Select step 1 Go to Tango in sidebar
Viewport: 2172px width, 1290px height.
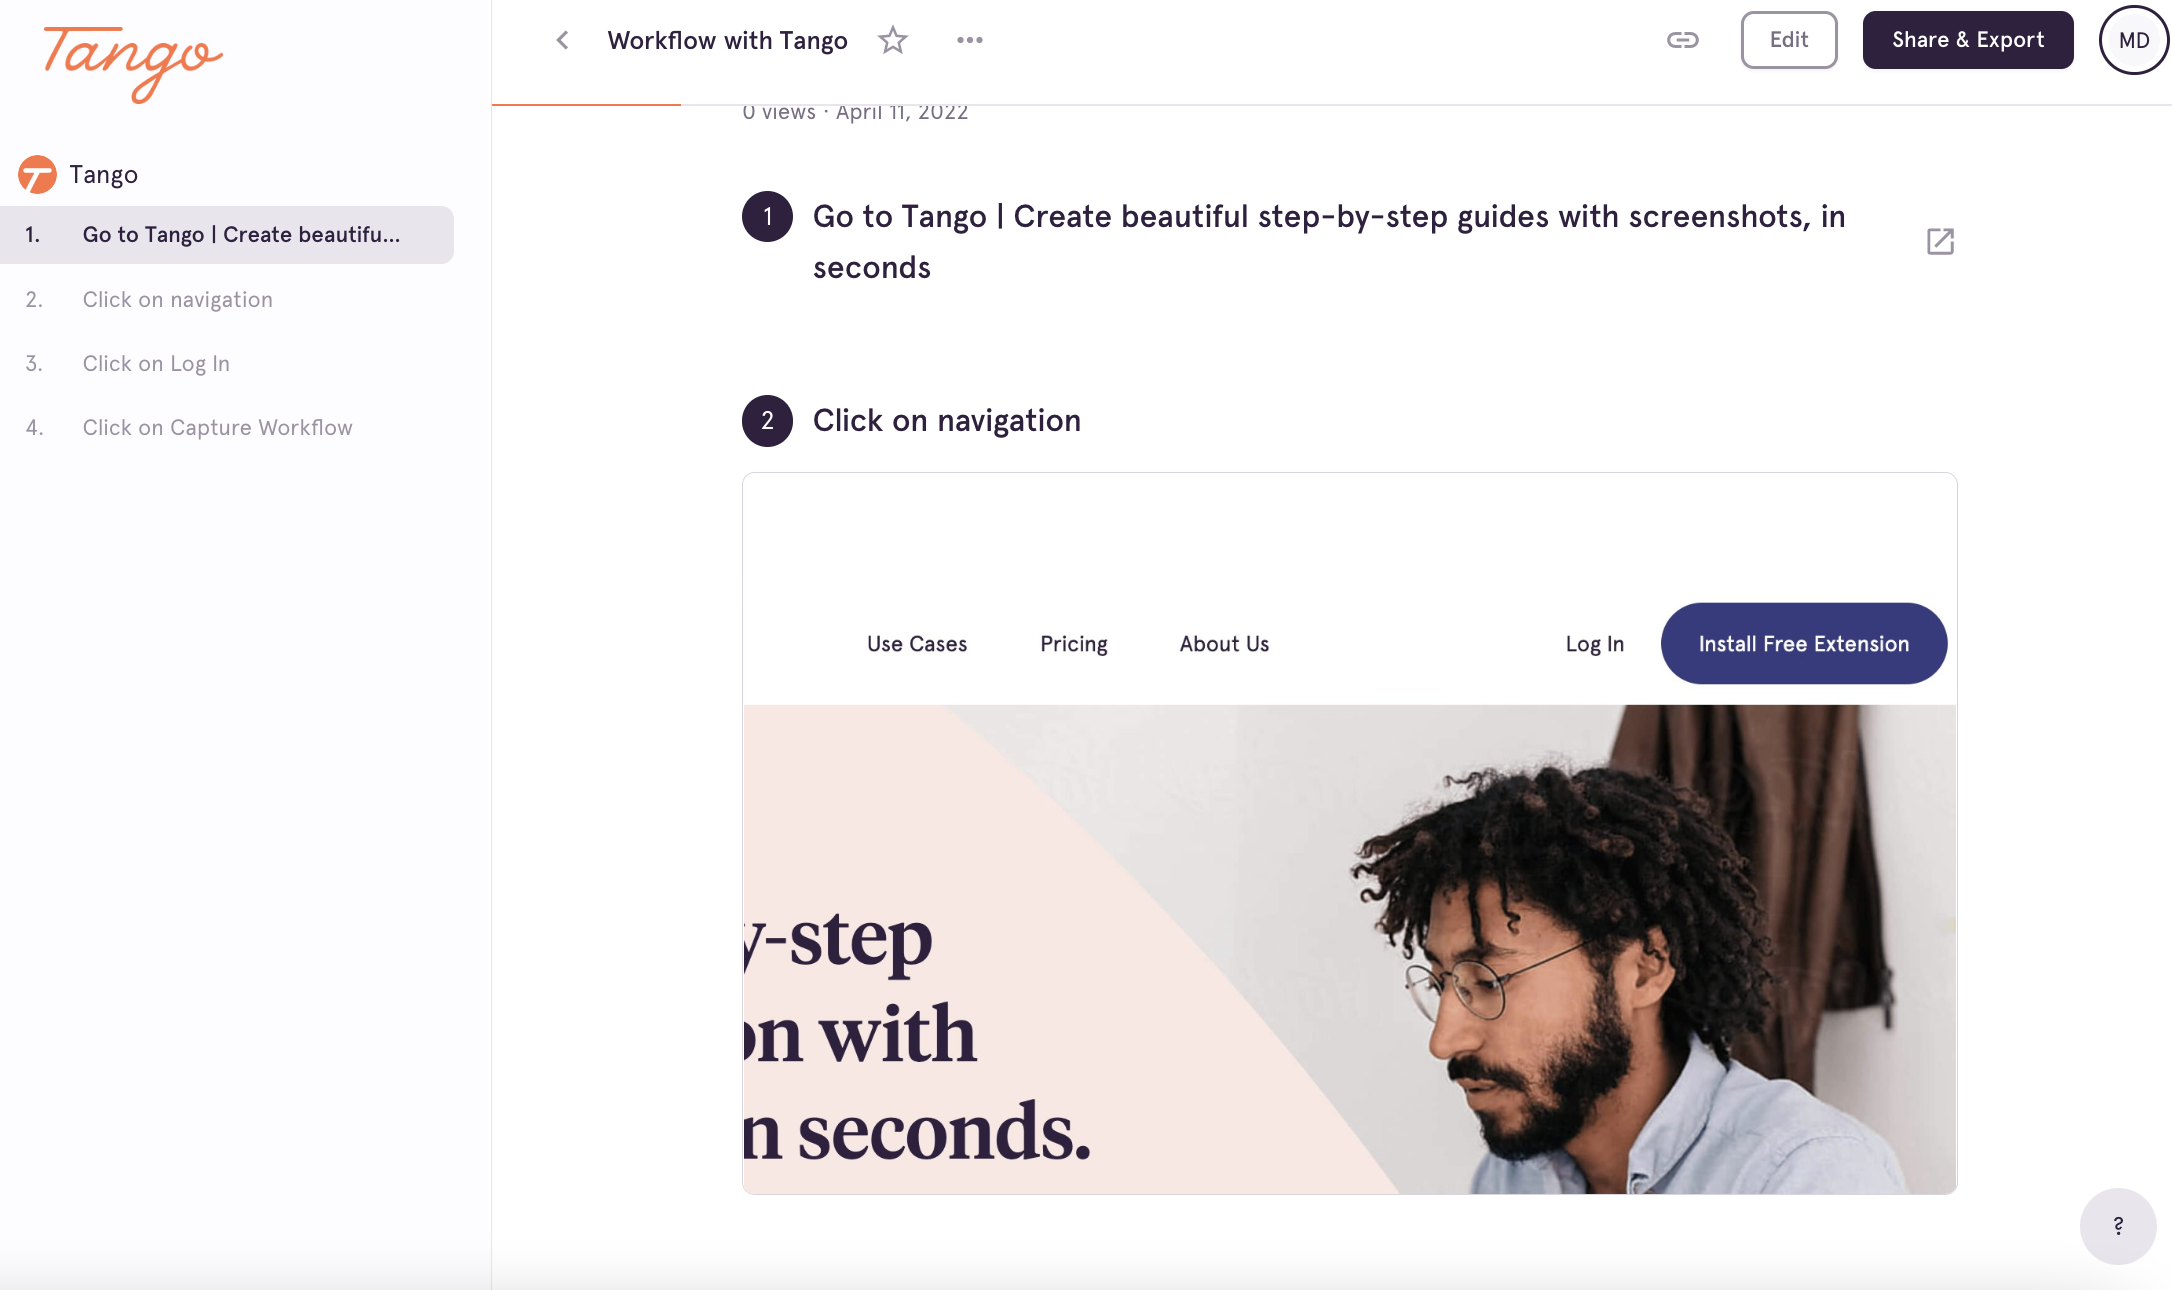(227, 235)
